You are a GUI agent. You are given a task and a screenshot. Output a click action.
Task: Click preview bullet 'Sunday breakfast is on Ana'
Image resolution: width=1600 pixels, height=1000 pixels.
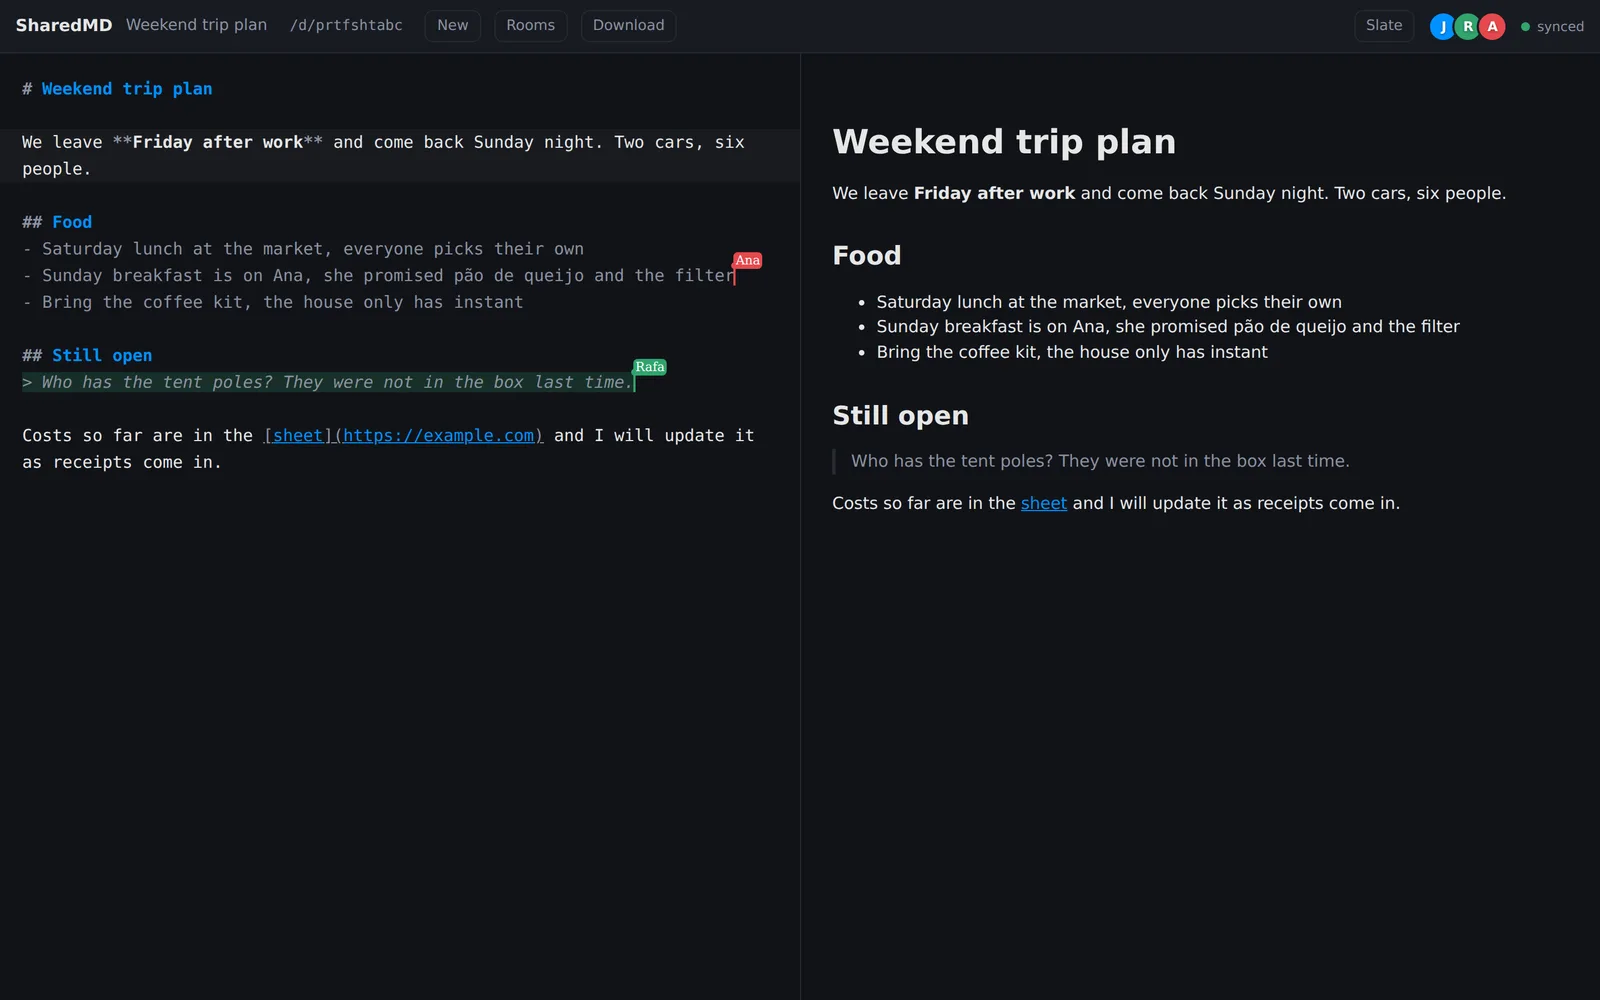click(1168, 326)
